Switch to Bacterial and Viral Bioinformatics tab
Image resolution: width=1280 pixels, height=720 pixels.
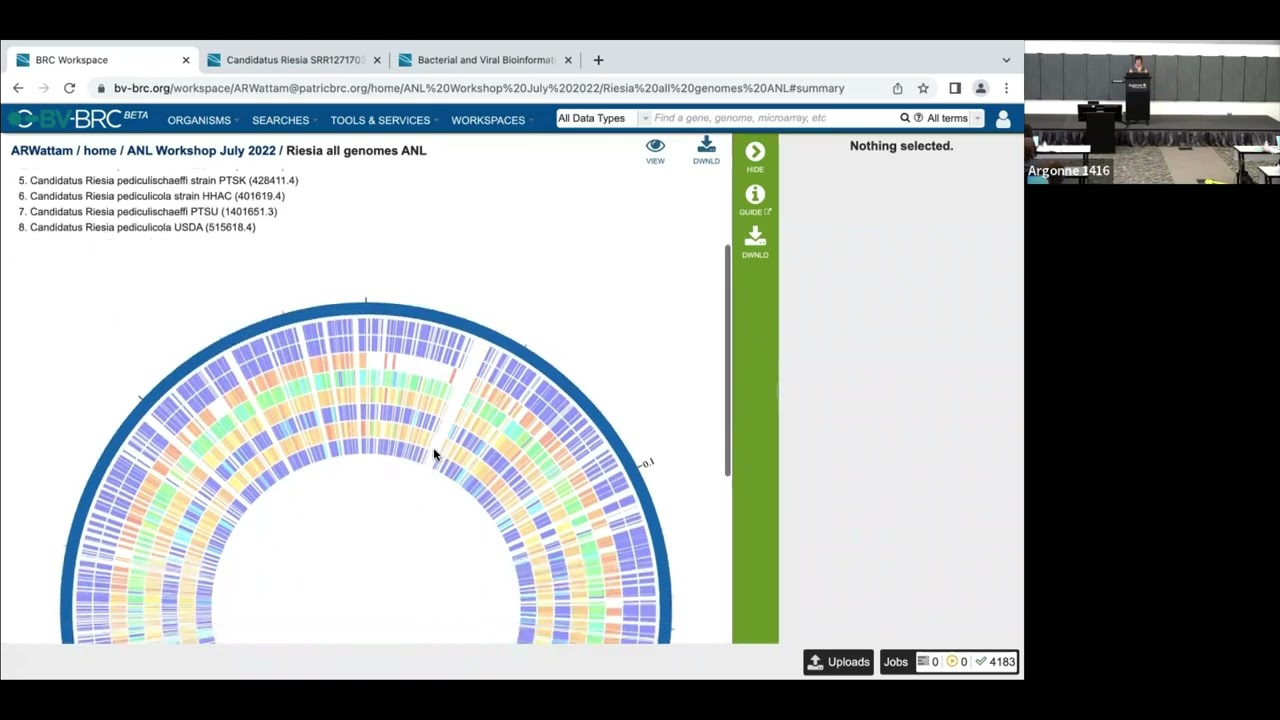click(486, 60)
